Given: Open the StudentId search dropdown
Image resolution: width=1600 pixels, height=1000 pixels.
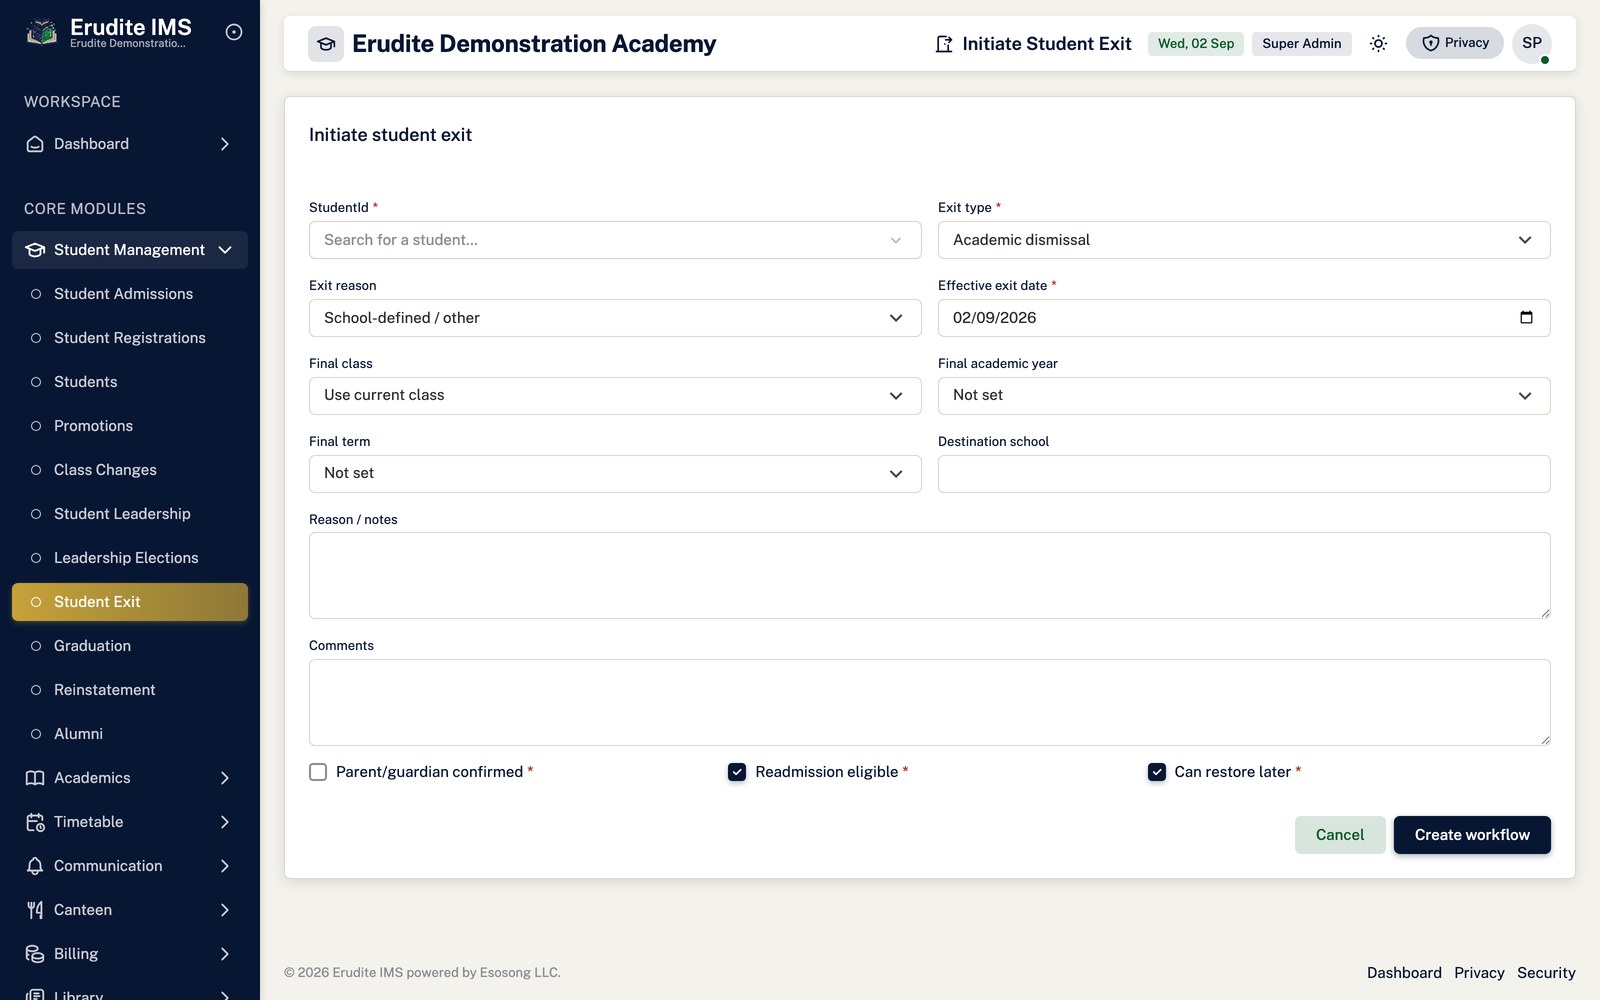Looking at the screenshot, I should pyautogui.click(x=615, y=240).
